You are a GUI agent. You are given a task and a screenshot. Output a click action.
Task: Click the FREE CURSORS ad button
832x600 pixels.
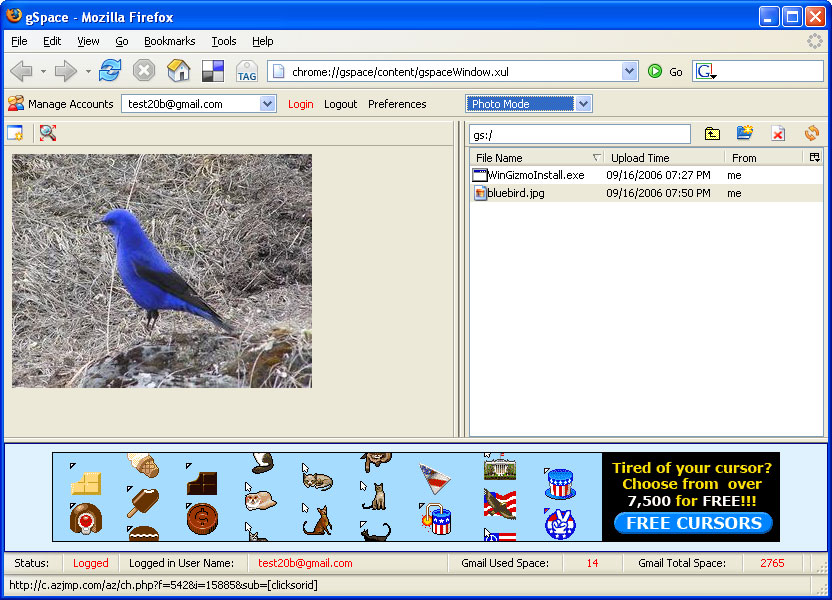click(x=693, y=523)
